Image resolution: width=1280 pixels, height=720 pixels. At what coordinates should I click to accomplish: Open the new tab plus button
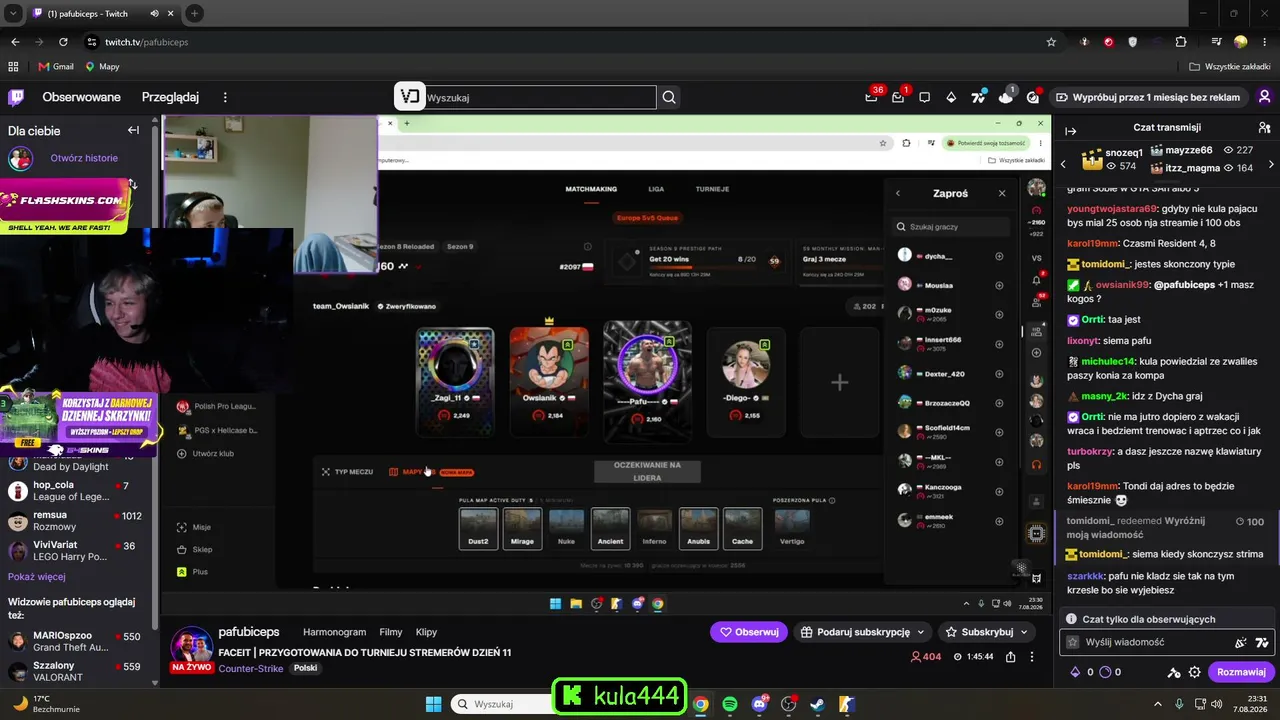click(x=194, y=14)
